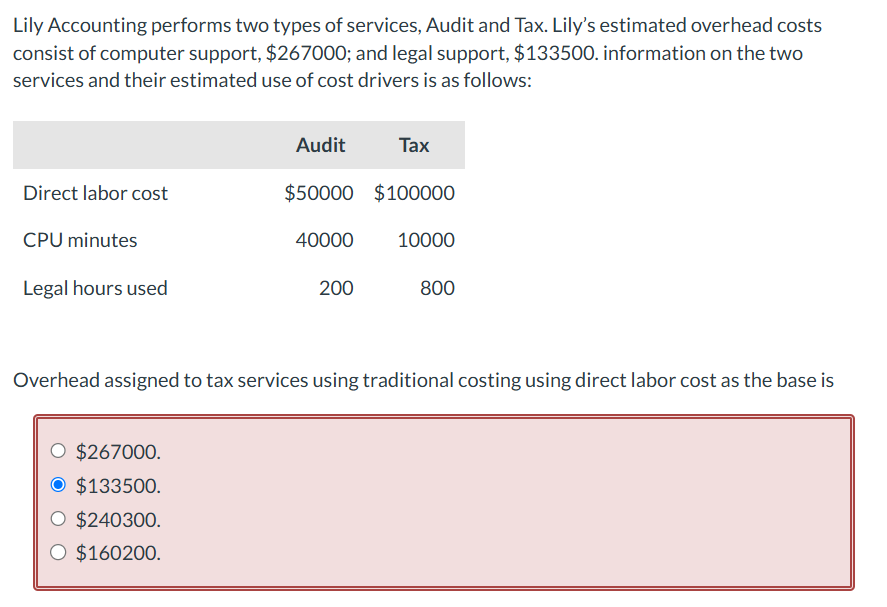This screenshot has width=887, height=607.
Task: Click the CPU minutes row label
Action: (x=80, y=240)
